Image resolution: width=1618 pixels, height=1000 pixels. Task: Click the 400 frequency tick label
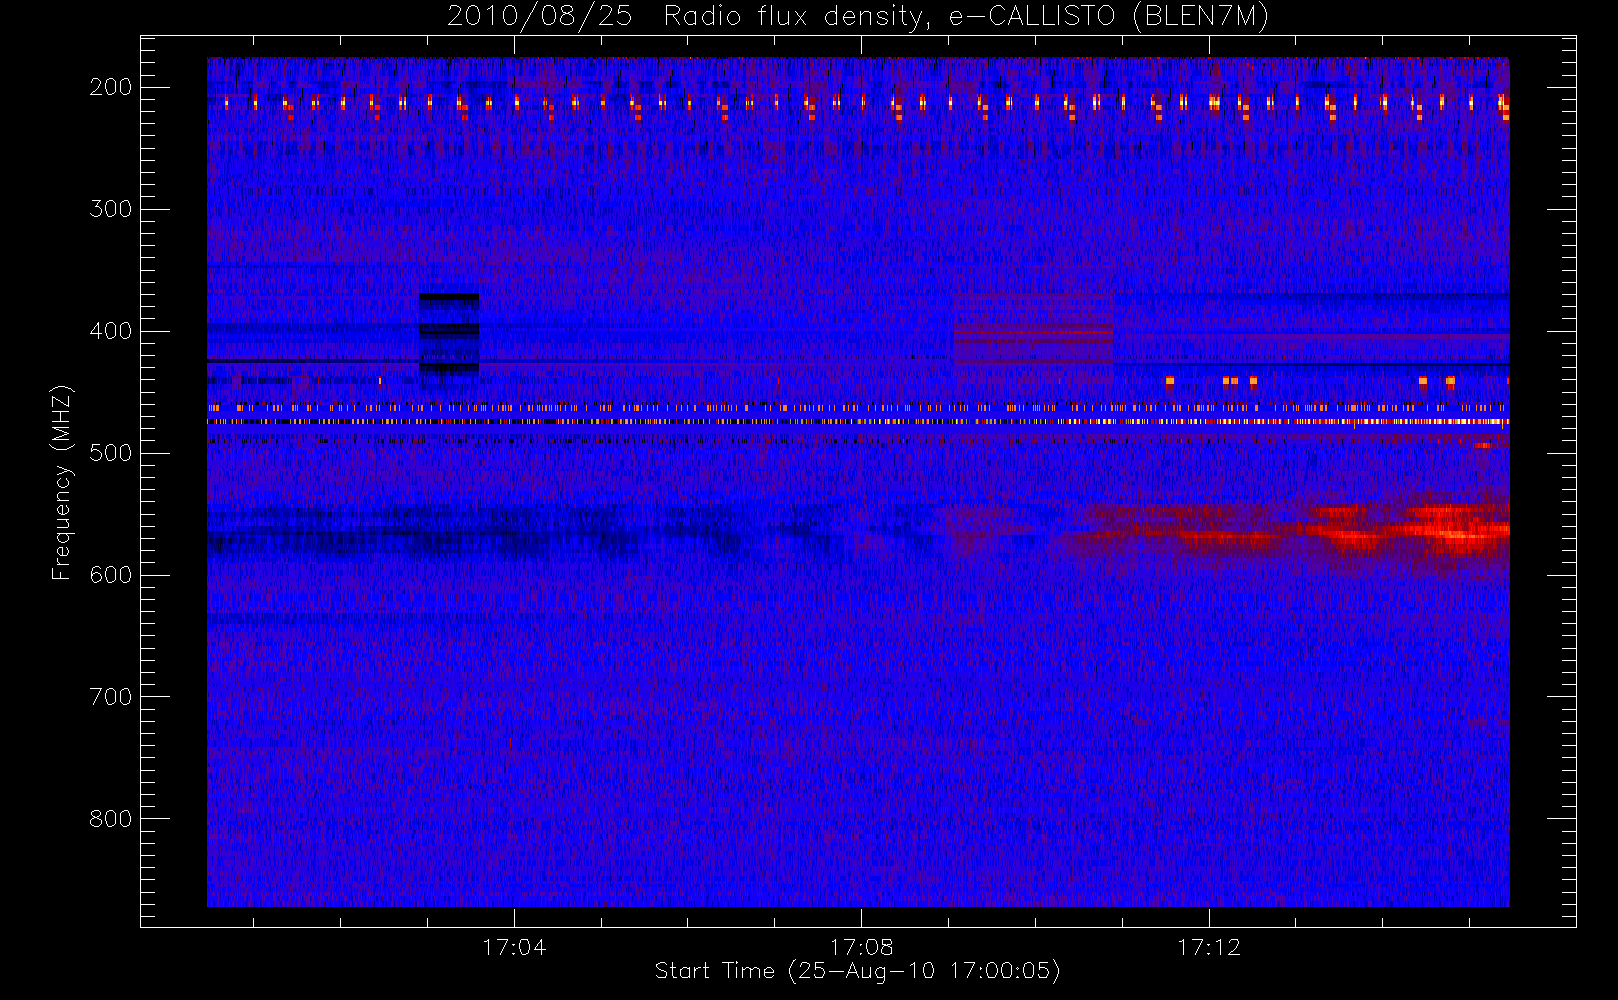coord(111,331)
